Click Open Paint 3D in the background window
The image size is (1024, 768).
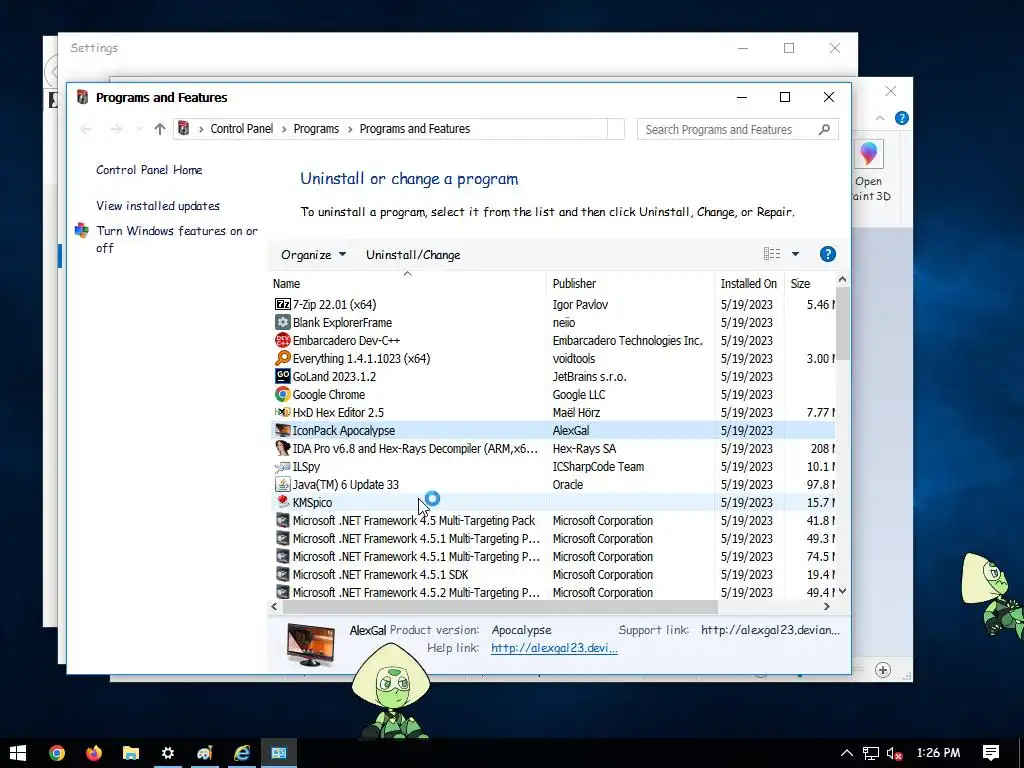pos(869,171)
